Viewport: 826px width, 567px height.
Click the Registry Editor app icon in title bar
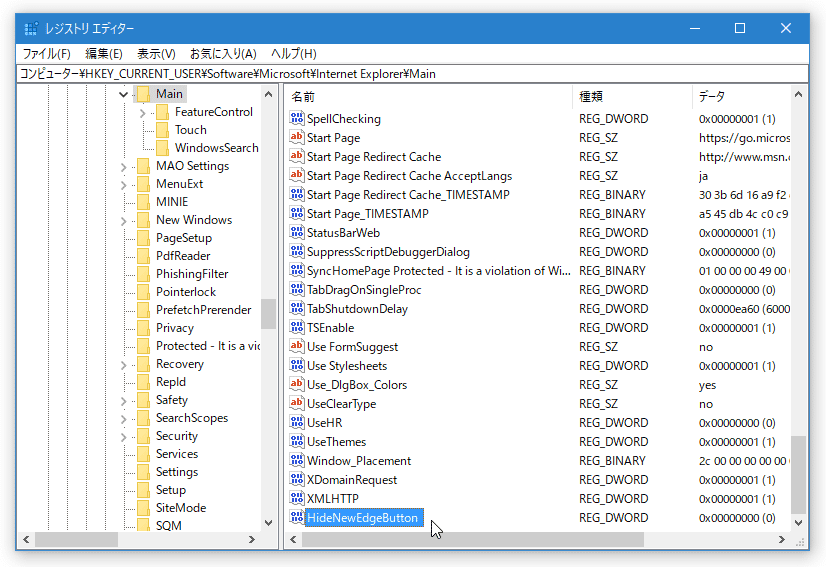31,28
